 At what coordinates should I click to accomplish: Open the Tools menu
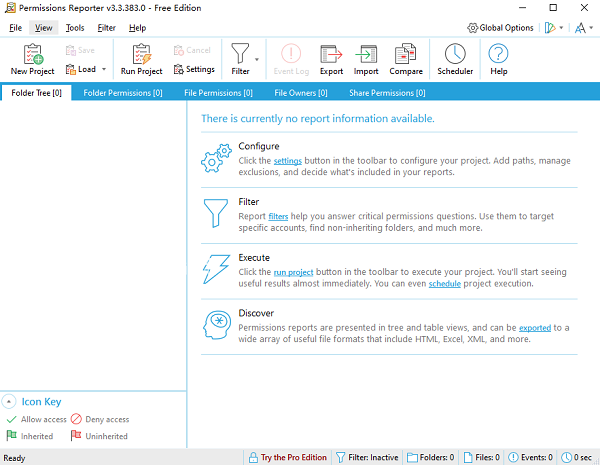[x=75, y=28]
